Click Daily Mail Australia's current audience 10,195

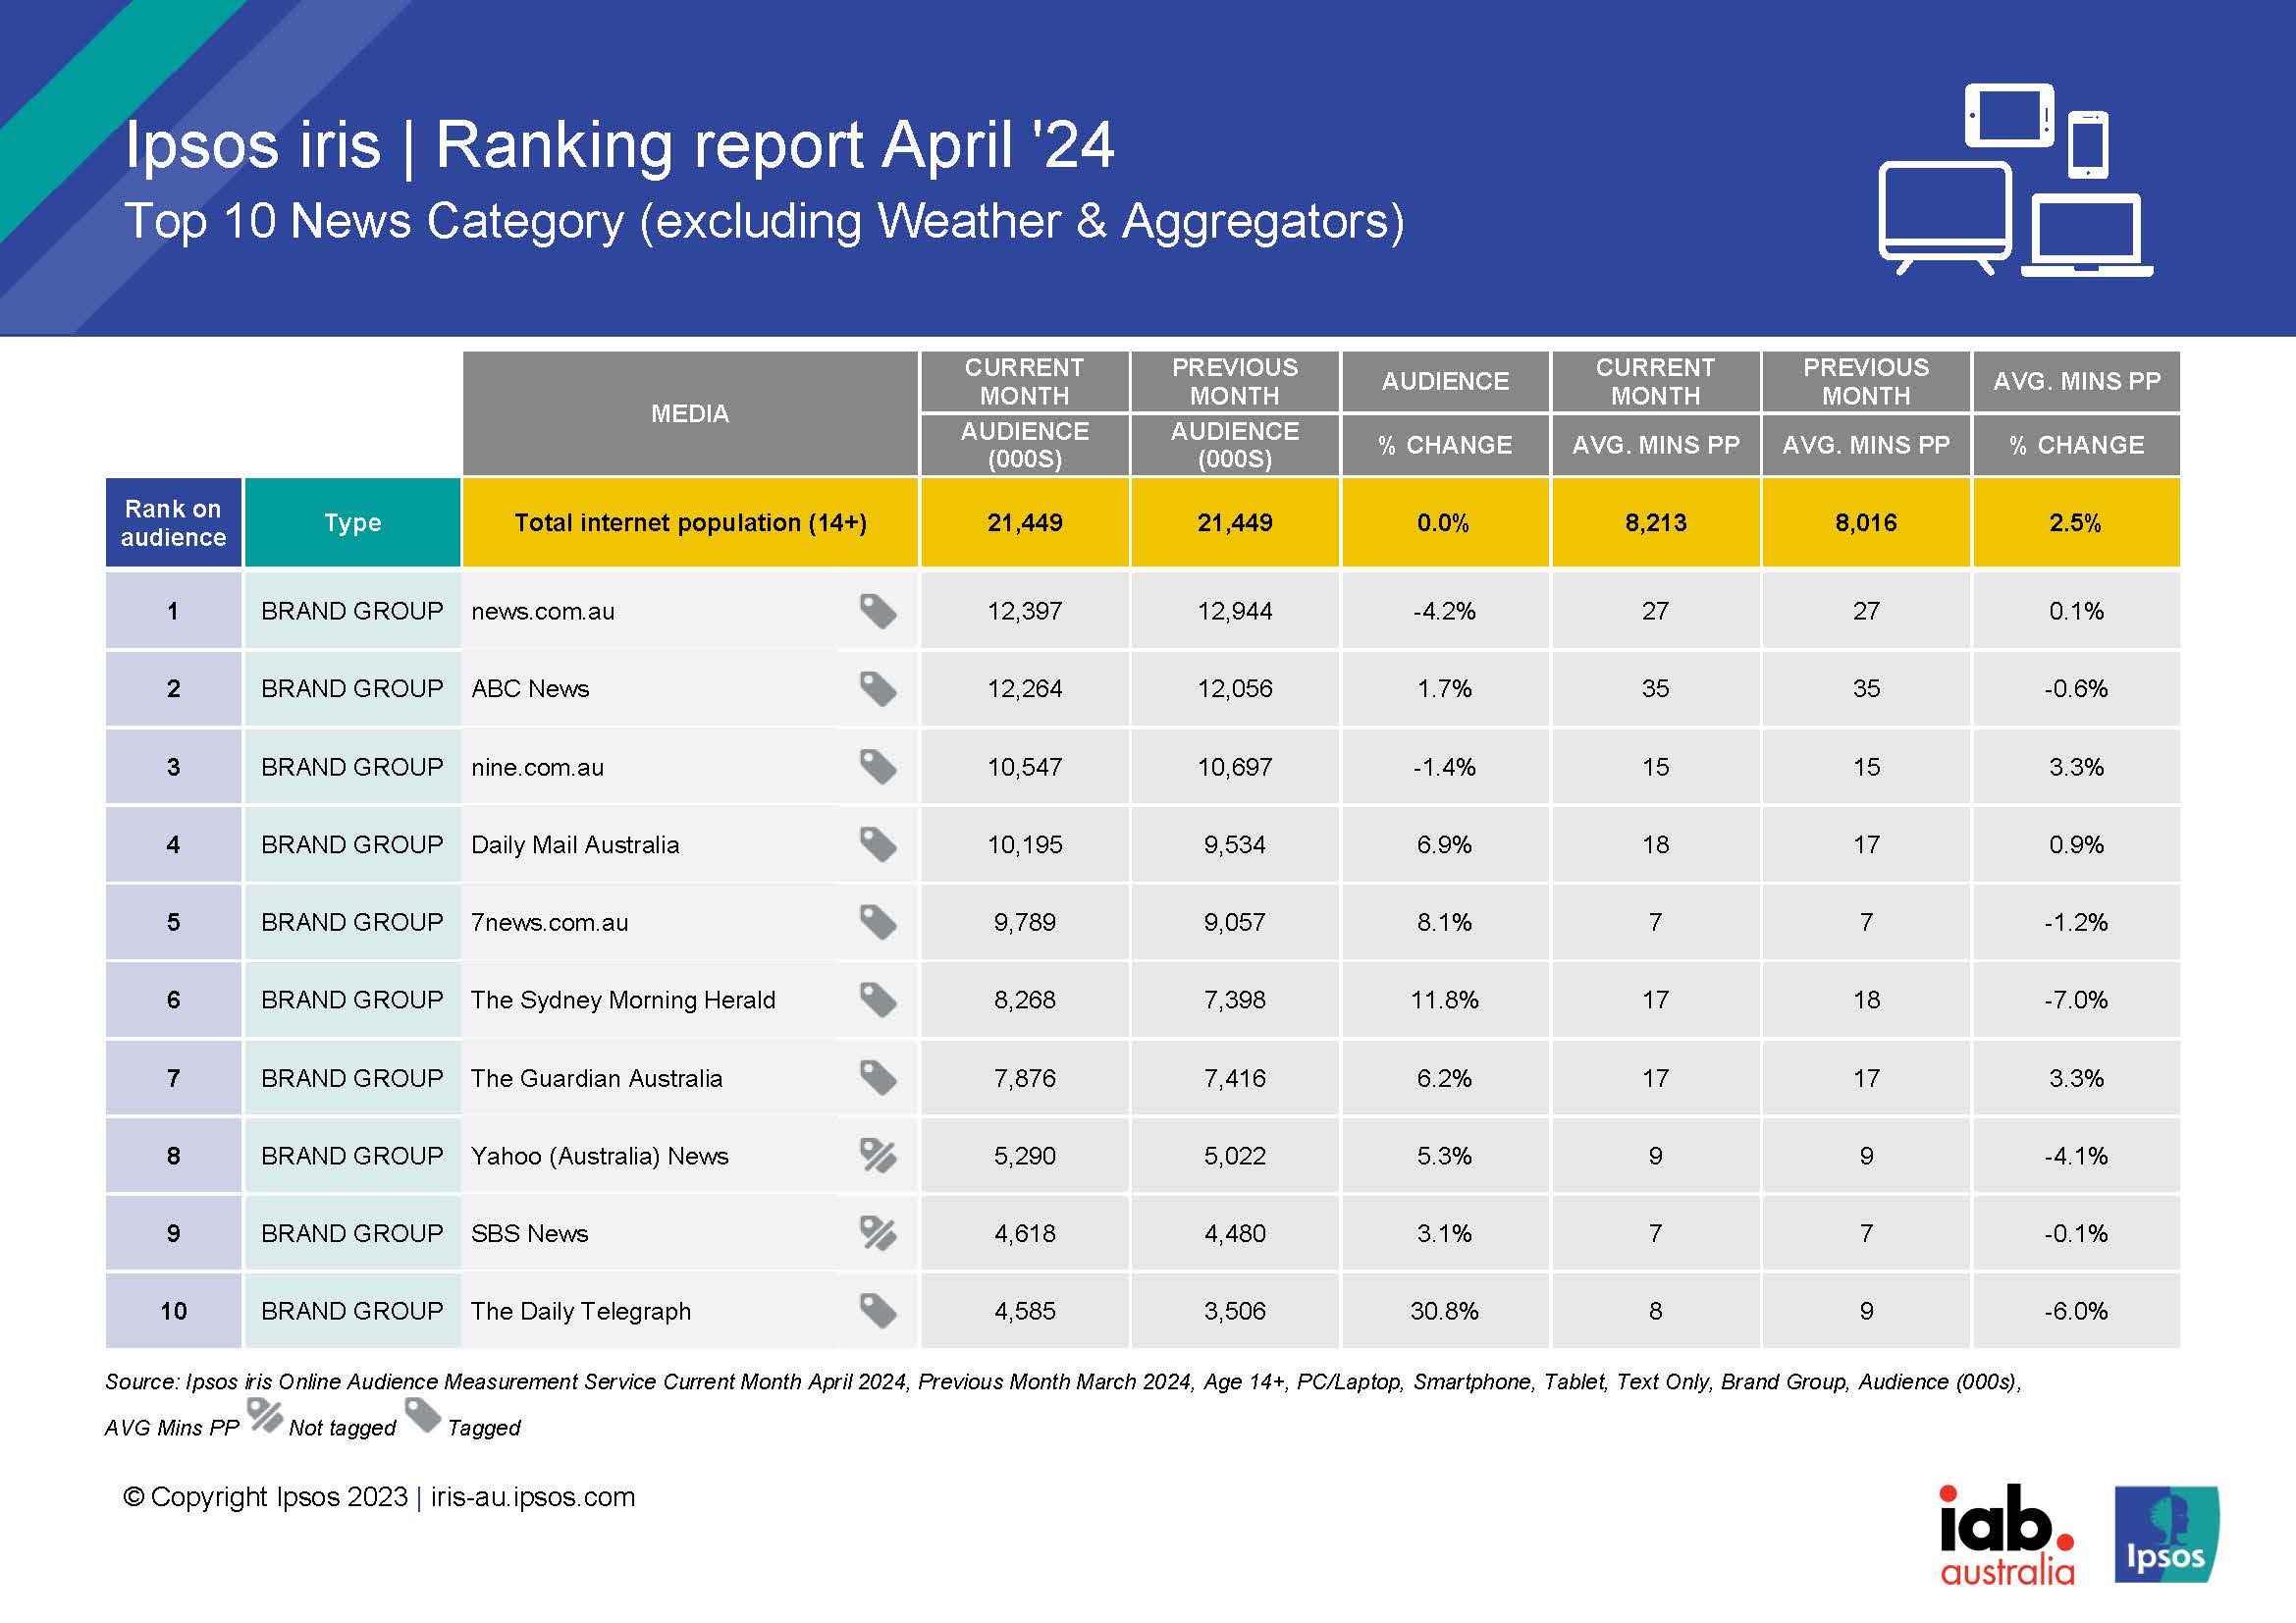1024,845
